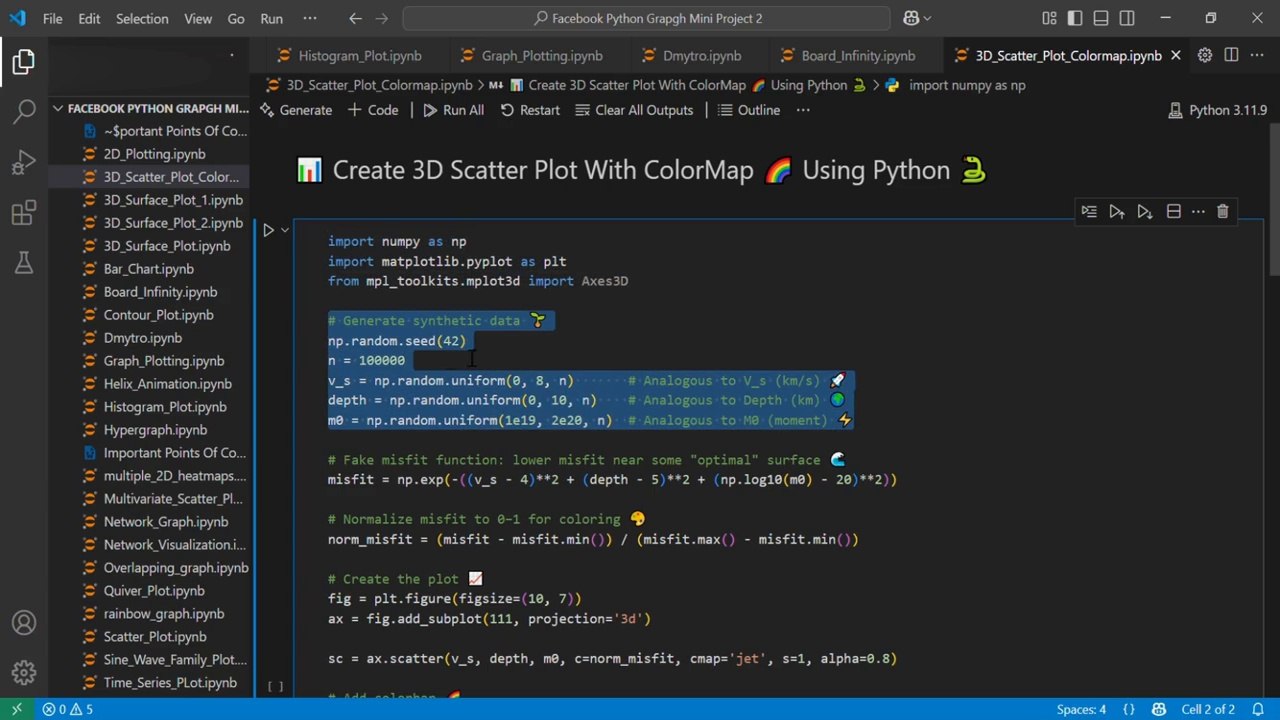Run the code cell play button

click(268, 230)
